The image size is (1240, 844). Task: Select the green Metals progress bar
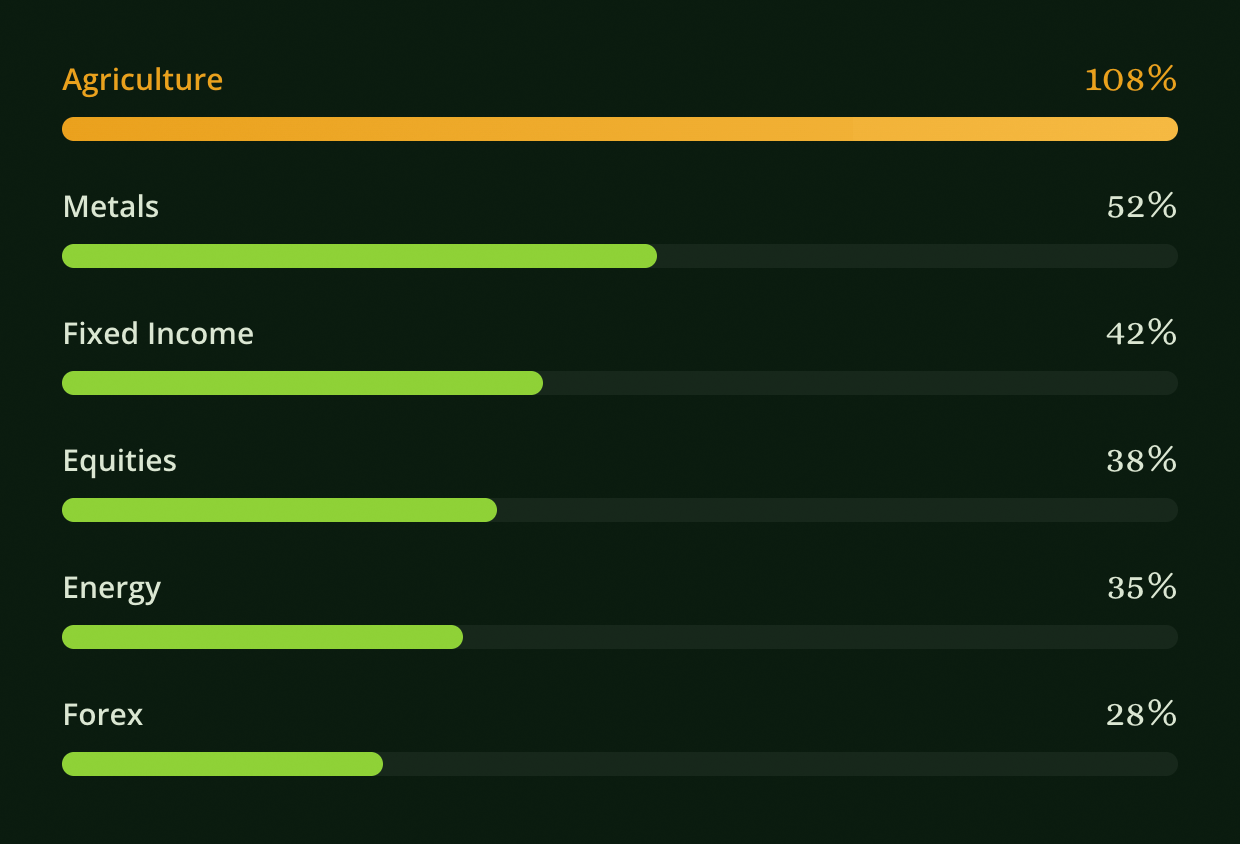(x=359, y=256)
